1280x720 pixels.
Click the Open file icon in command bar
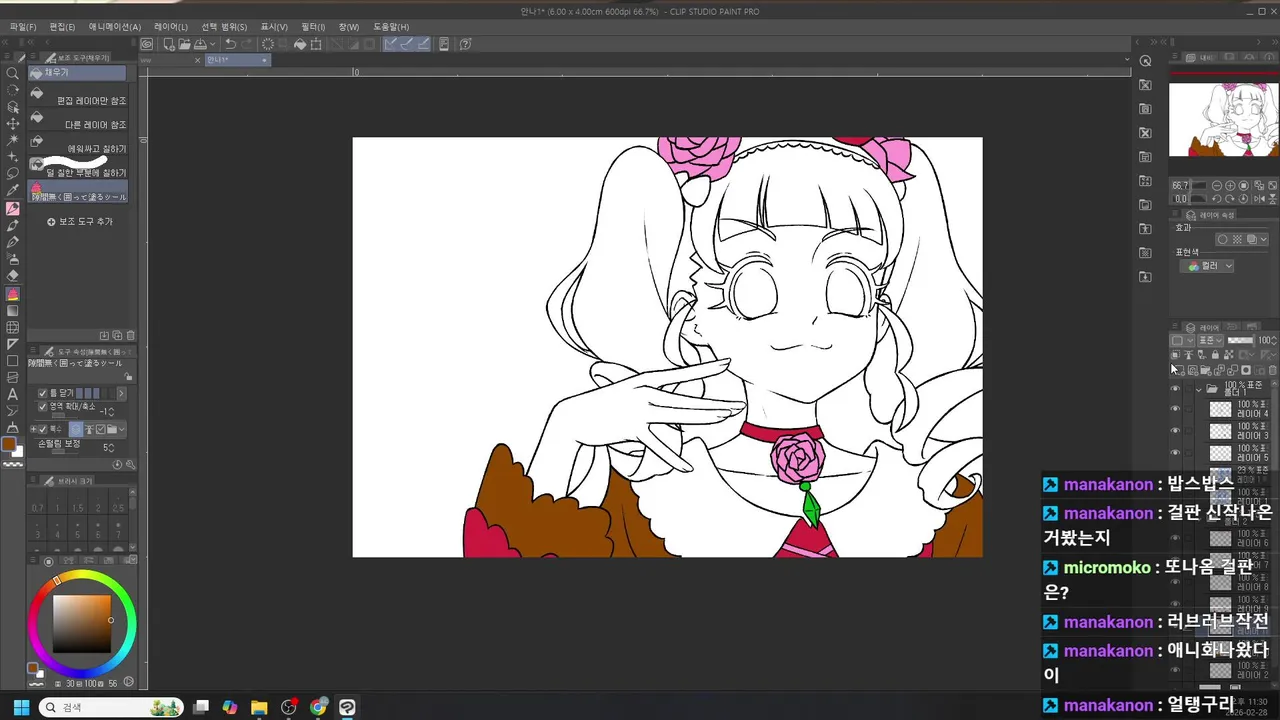(x=185, y=44)
